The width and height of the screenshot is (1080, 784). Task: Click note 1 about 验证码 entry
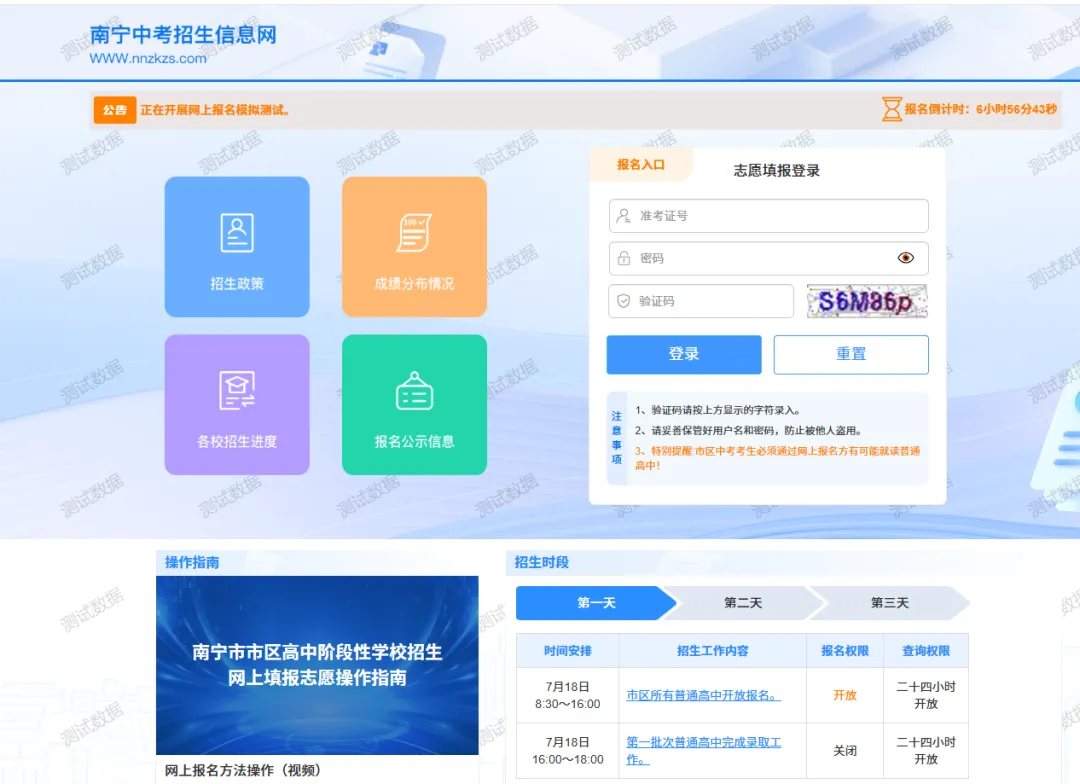(718, 410)
